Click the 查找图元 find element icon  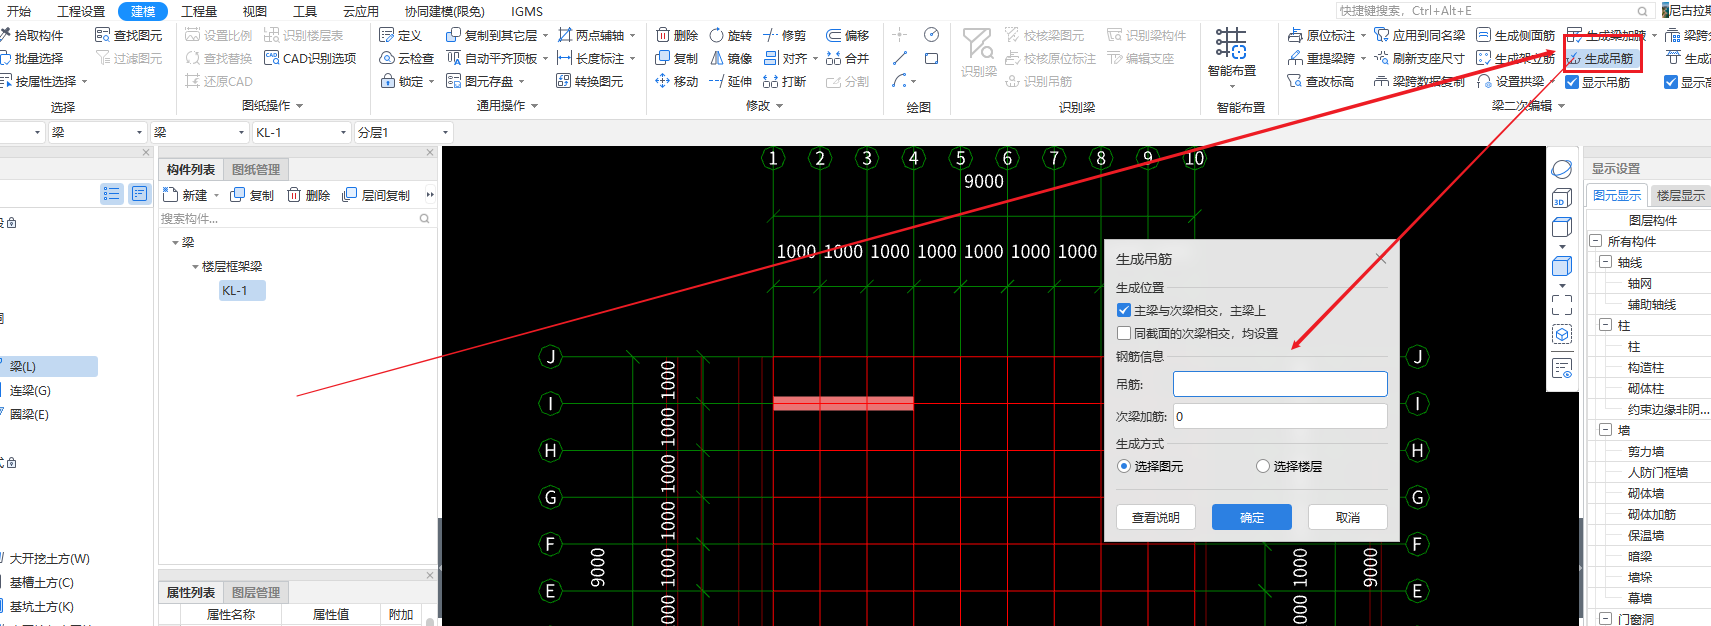pyautogui.click(x=102, y=35)
